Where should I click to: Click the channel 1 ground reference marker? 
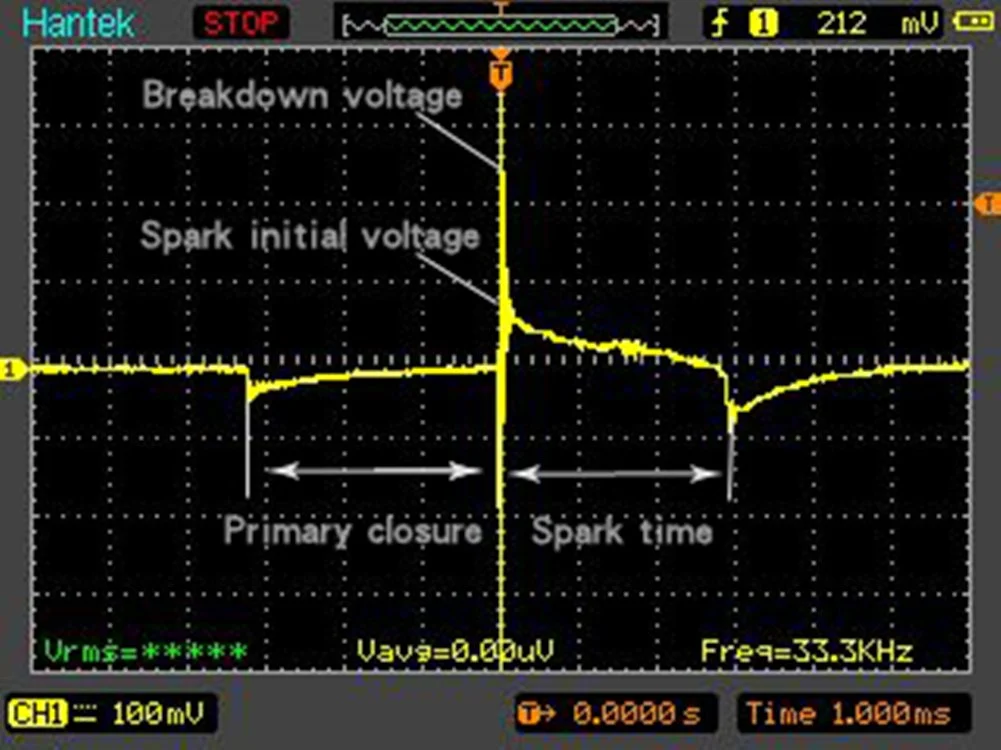click(12, 370)
